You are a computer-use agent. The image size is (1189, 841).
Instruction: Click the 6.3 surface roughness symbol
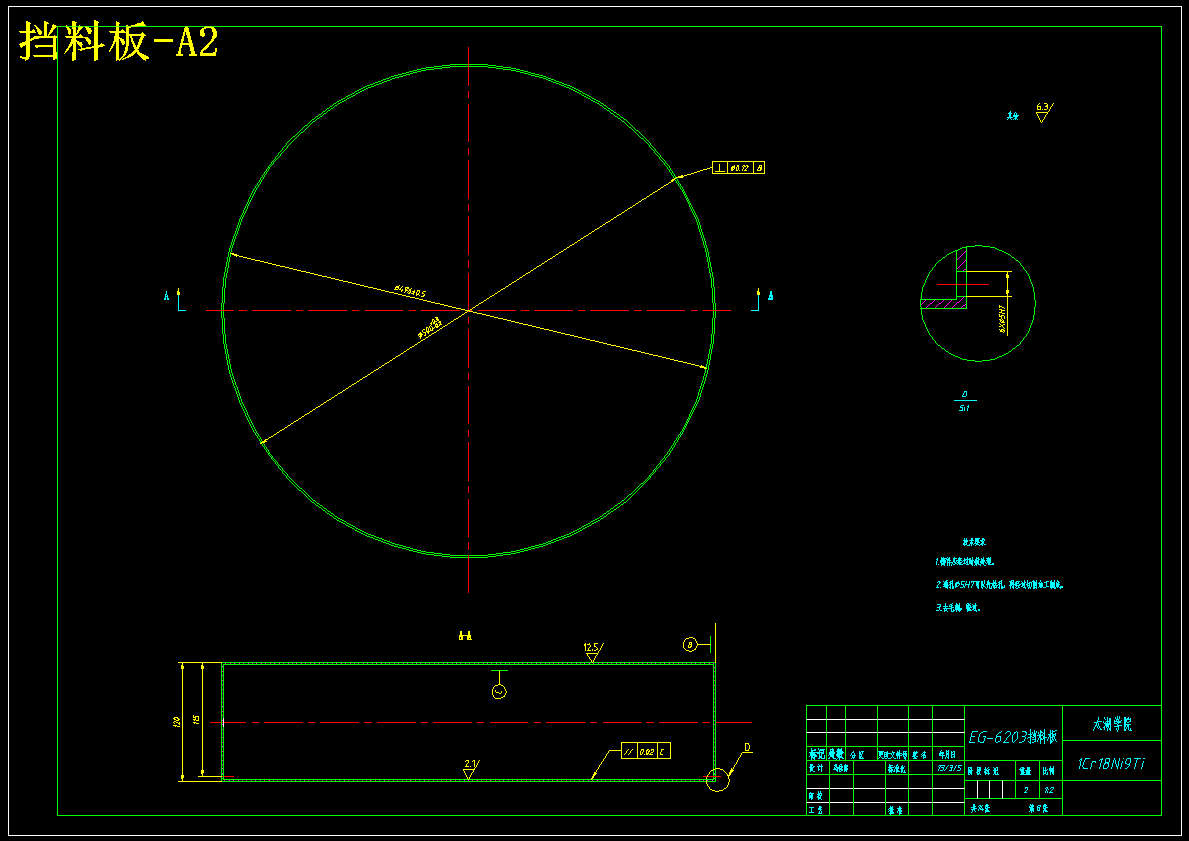(x=1043, y=112)
